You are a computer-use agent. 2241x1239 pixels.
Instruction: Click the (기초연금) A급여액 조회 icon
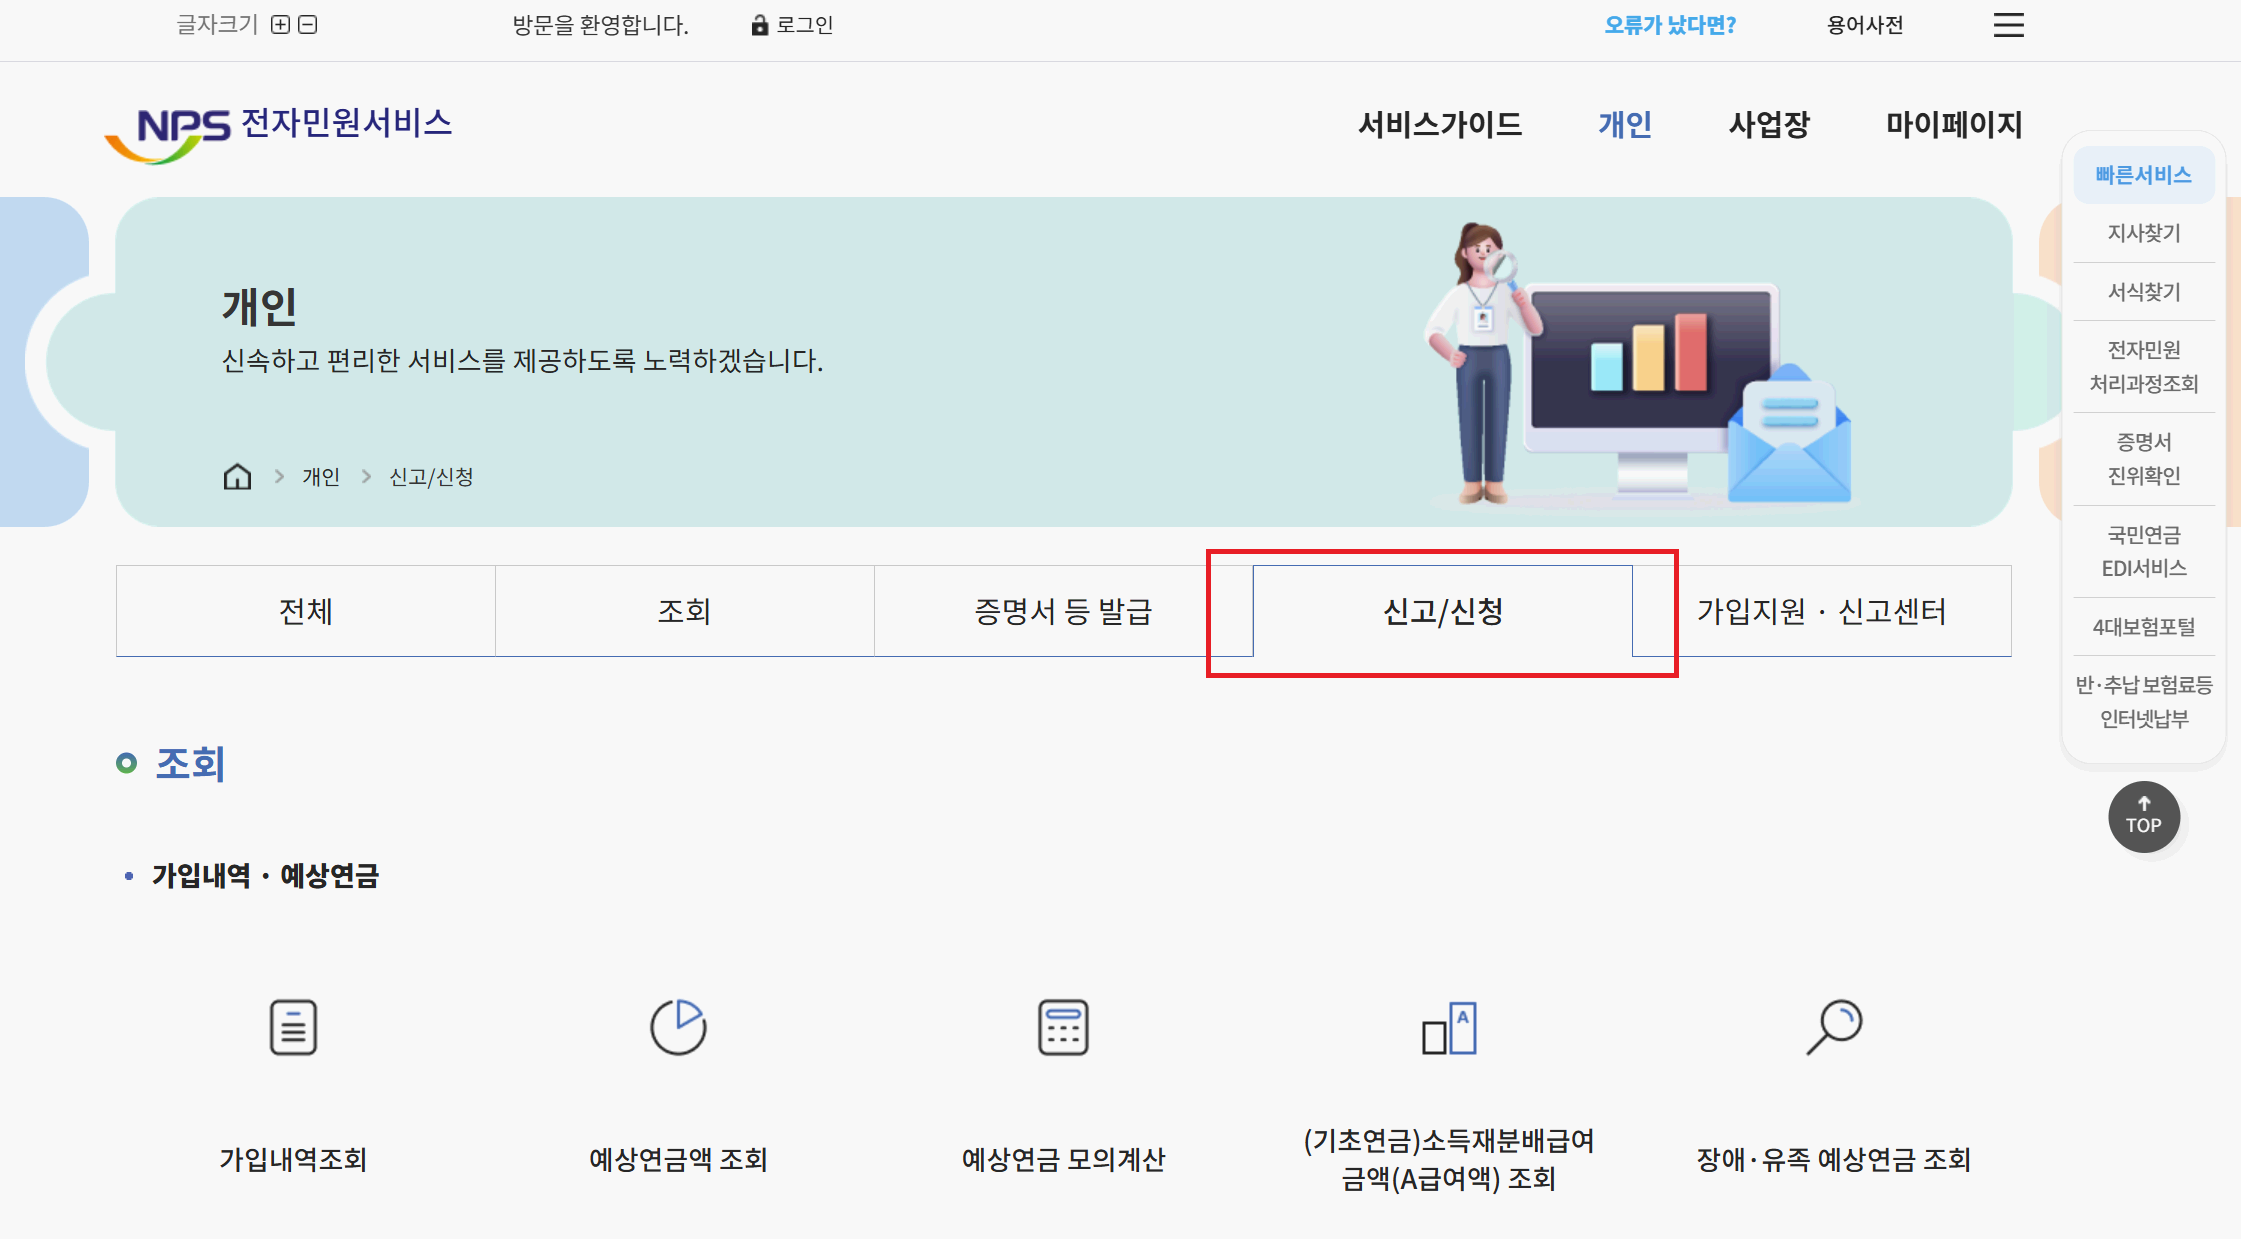[x=1448, y=1026]
